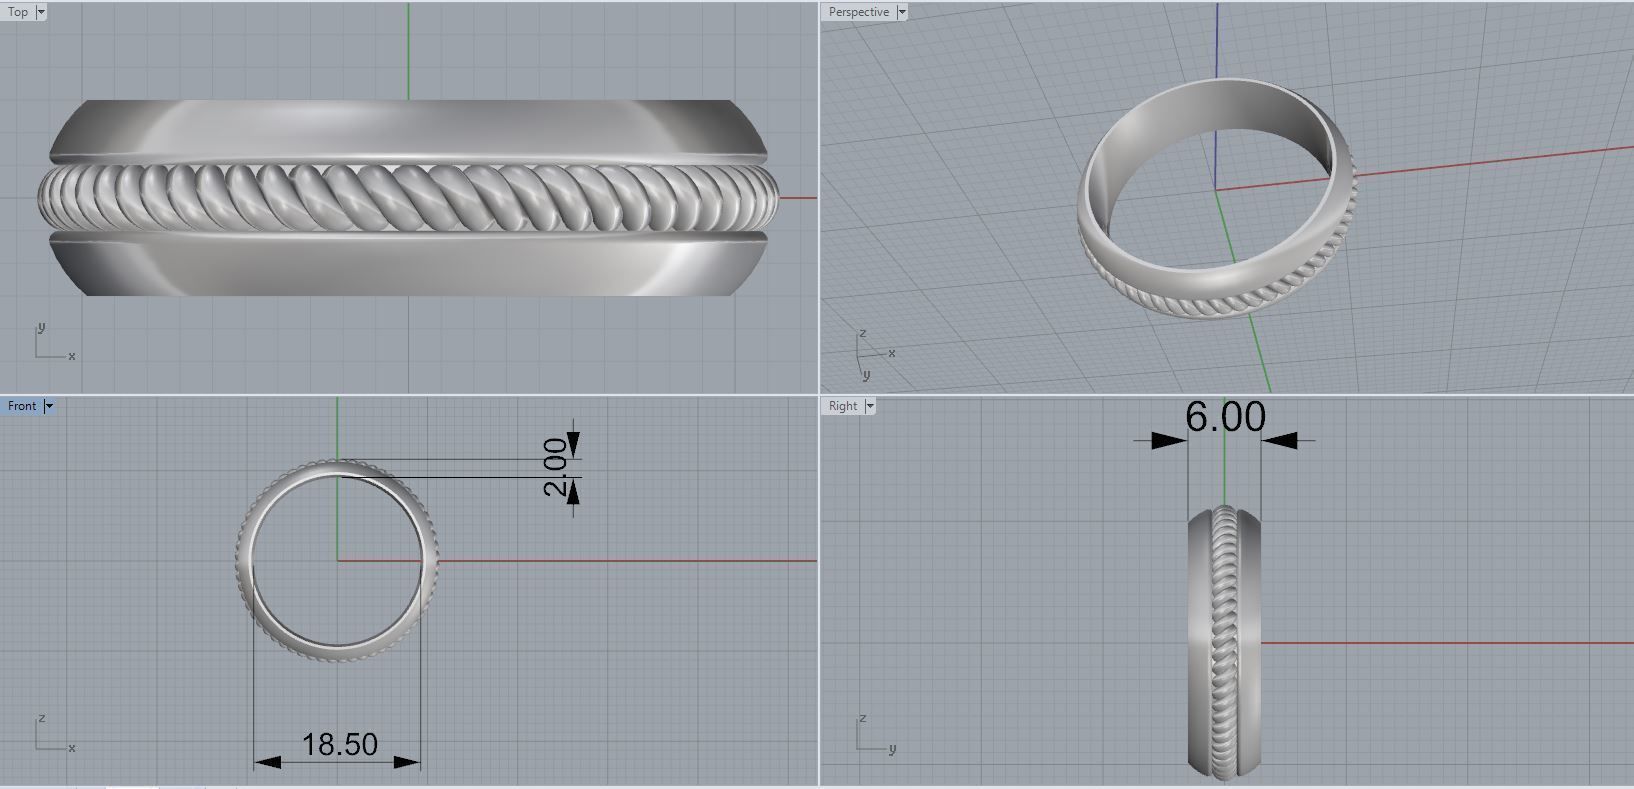The width and height of the screenshot is (1634, 789).
Task: Open the Front viewport dropdown arrow
Action: [49, 406]
